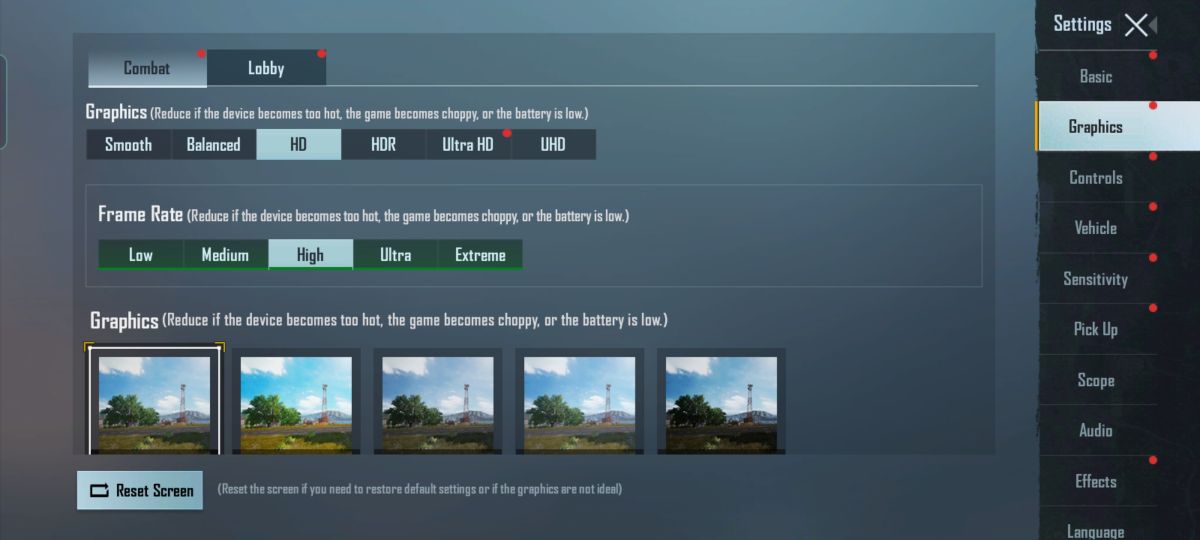Choose Medium frame rate
The height and width of the screenshot is (540, 1200).
(225, 255)
